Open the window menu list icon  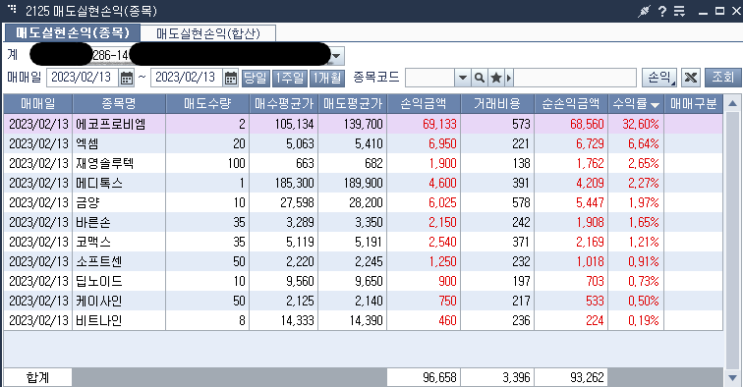[680, 11]
